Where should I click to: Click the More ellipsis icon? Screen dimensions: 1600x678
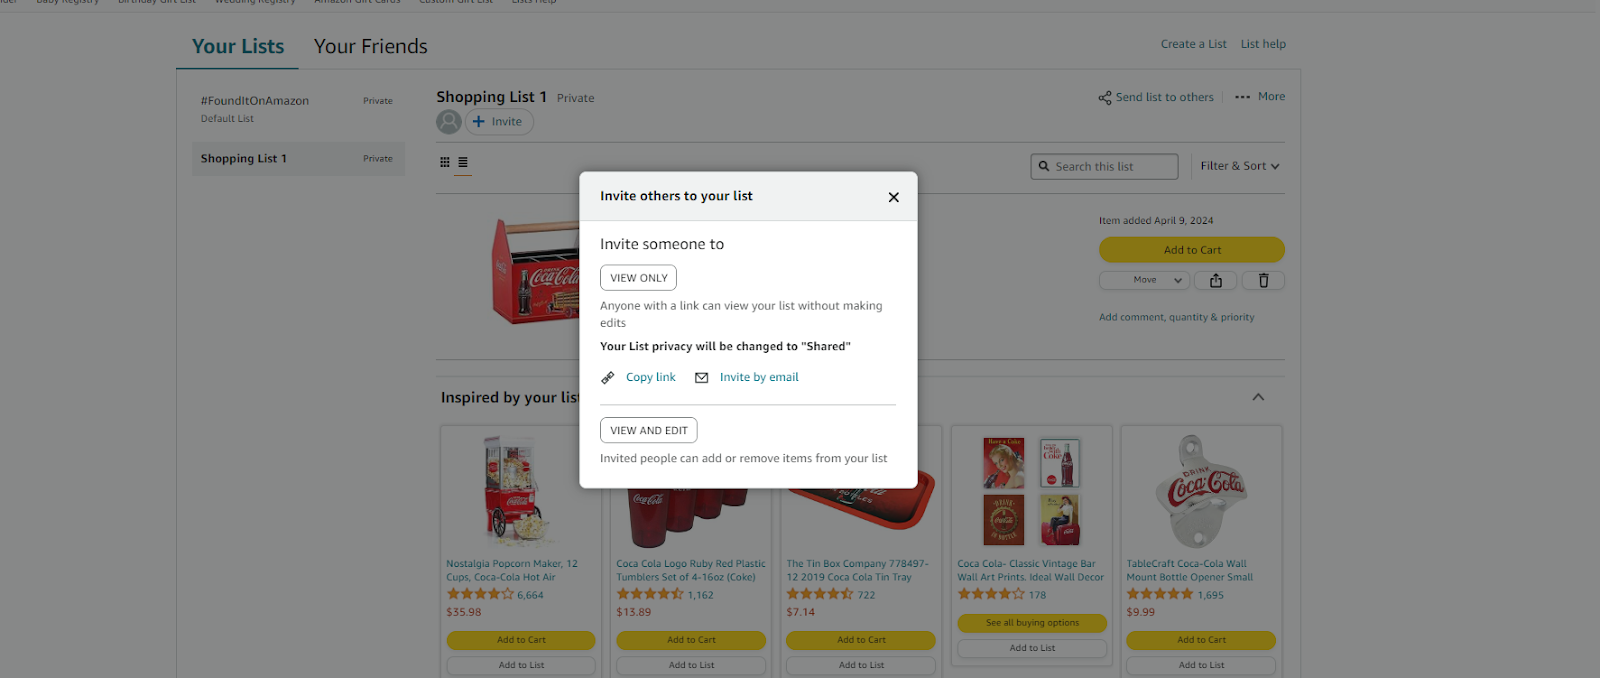1242,96
